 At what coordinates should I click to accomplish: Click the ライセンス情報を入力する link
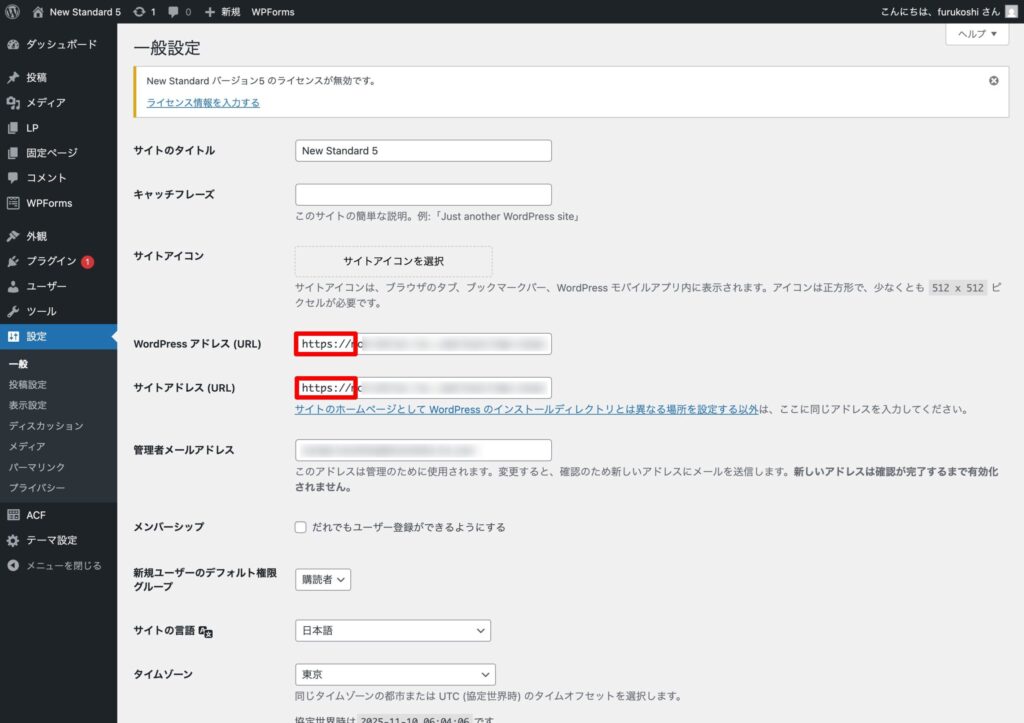point(203,103)
